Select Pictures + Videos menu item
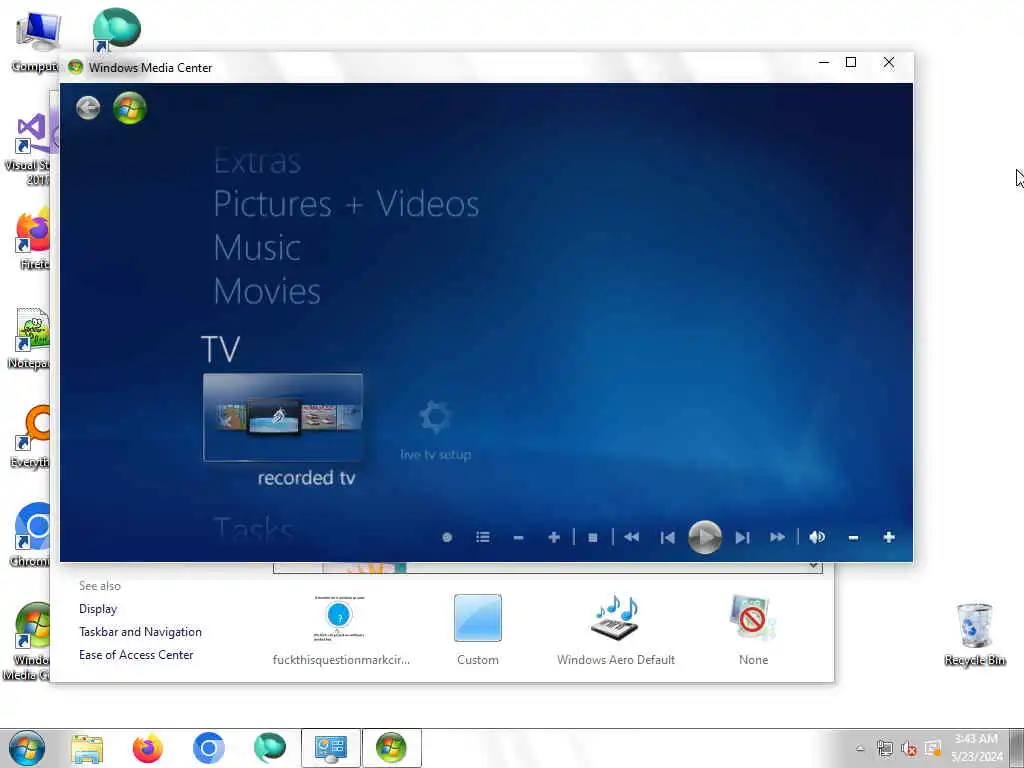Viewport: 1024px width, 768px height. coord(346,204)
